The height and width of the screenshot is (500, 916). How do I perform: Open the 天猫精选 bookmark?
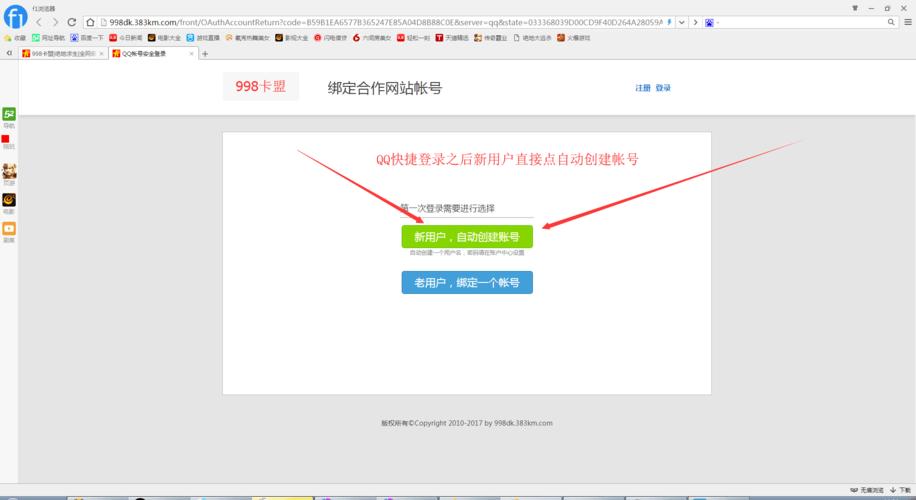[x=452, y=37]
